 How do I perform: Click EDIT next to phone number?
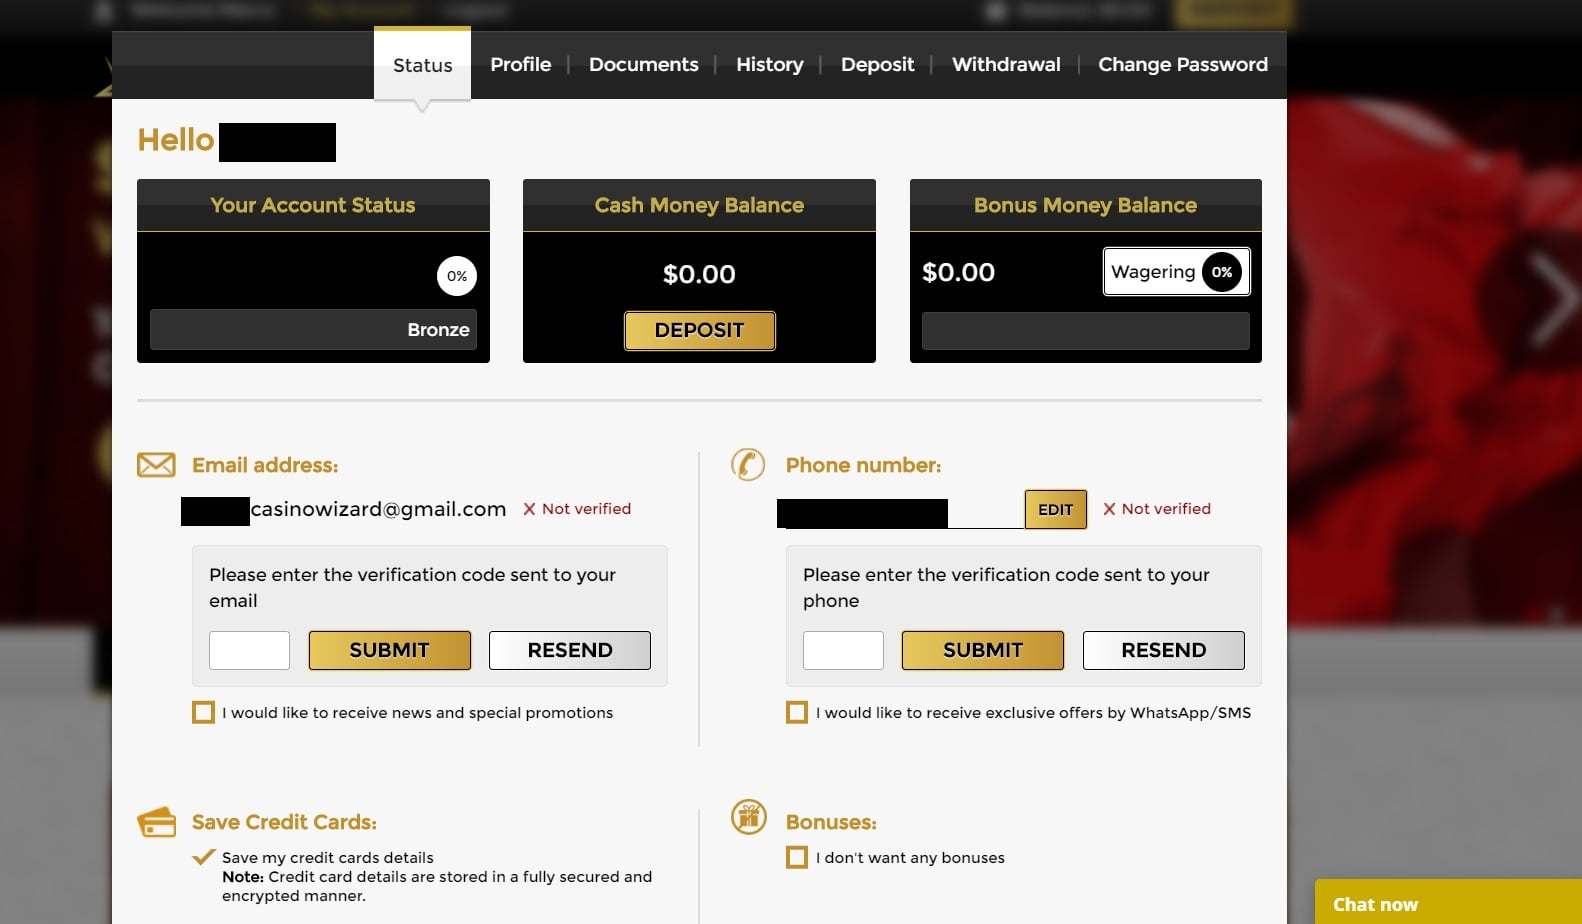(1056, 509)
